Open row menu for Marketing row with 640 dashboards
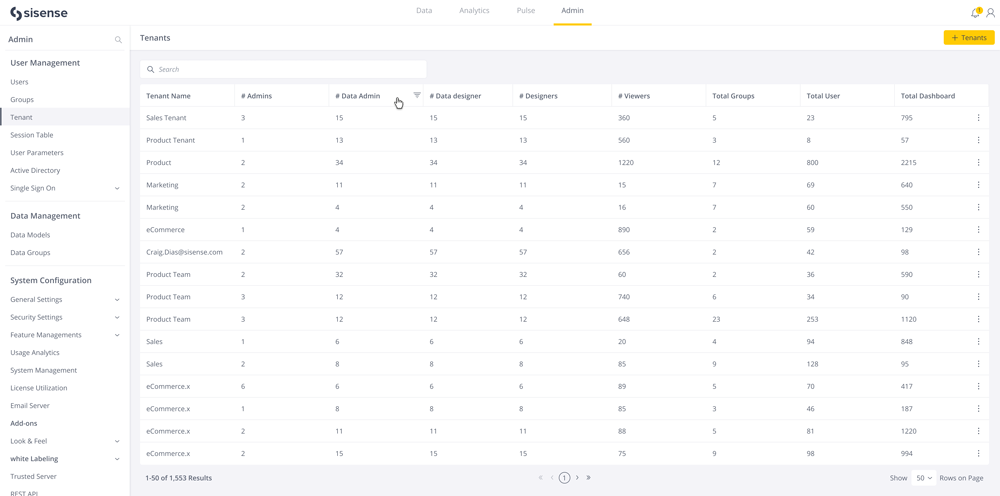Image resolution: width=1000 pixels, height=496 pixels. (978, 185)
